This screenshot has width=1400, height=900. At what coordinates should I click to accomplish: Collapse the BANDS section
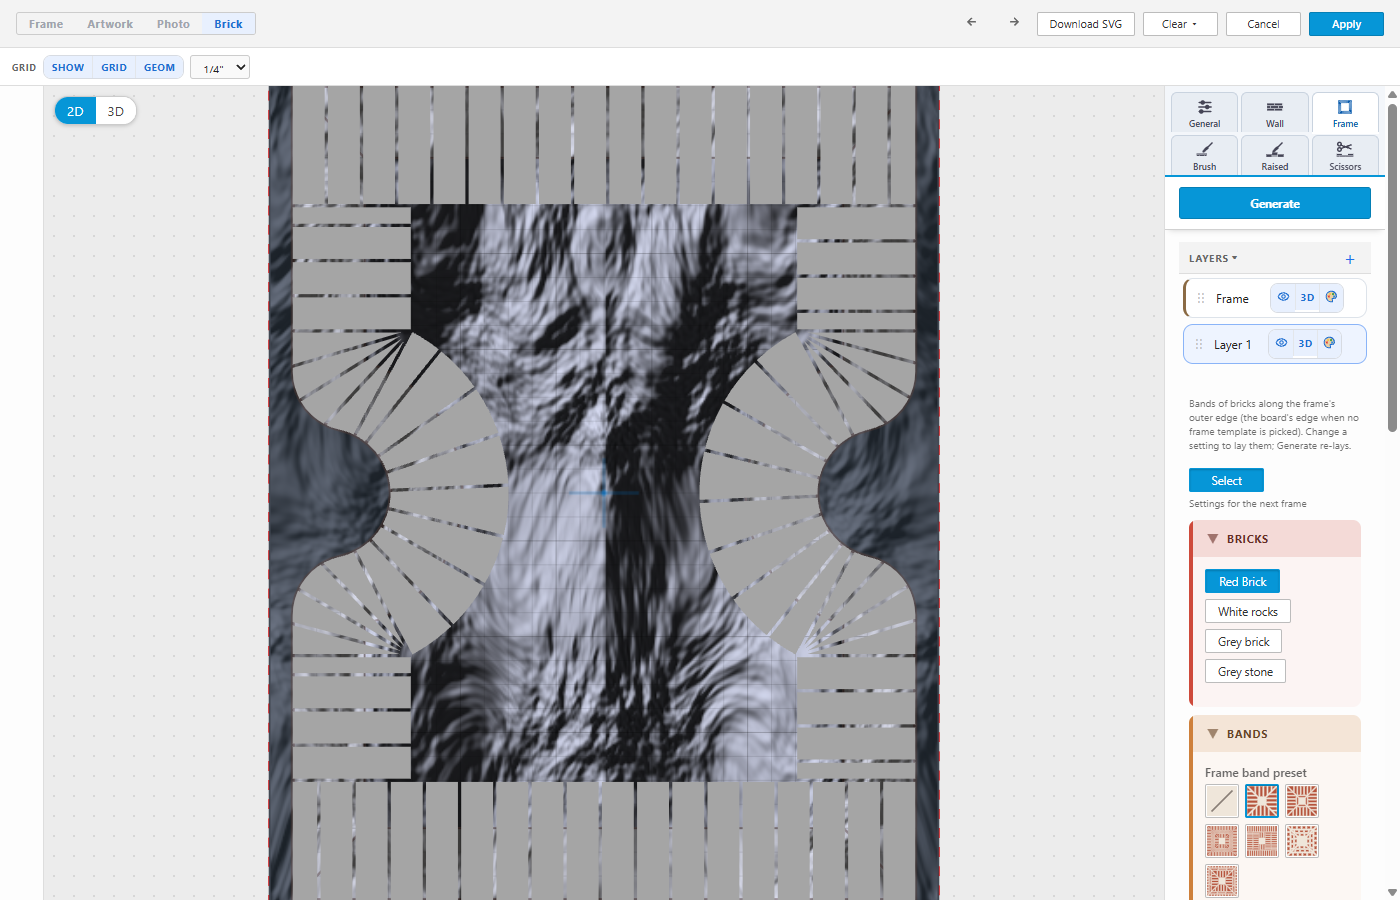[x=1213, y=733]
